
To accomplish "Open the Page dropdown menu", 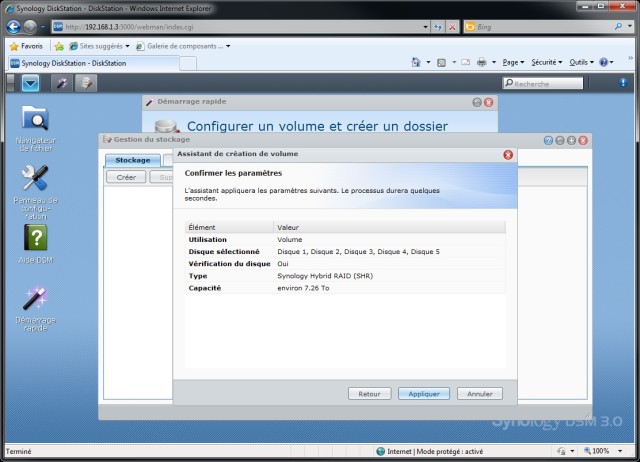I will pyautogui.click(x=513, y=62).
